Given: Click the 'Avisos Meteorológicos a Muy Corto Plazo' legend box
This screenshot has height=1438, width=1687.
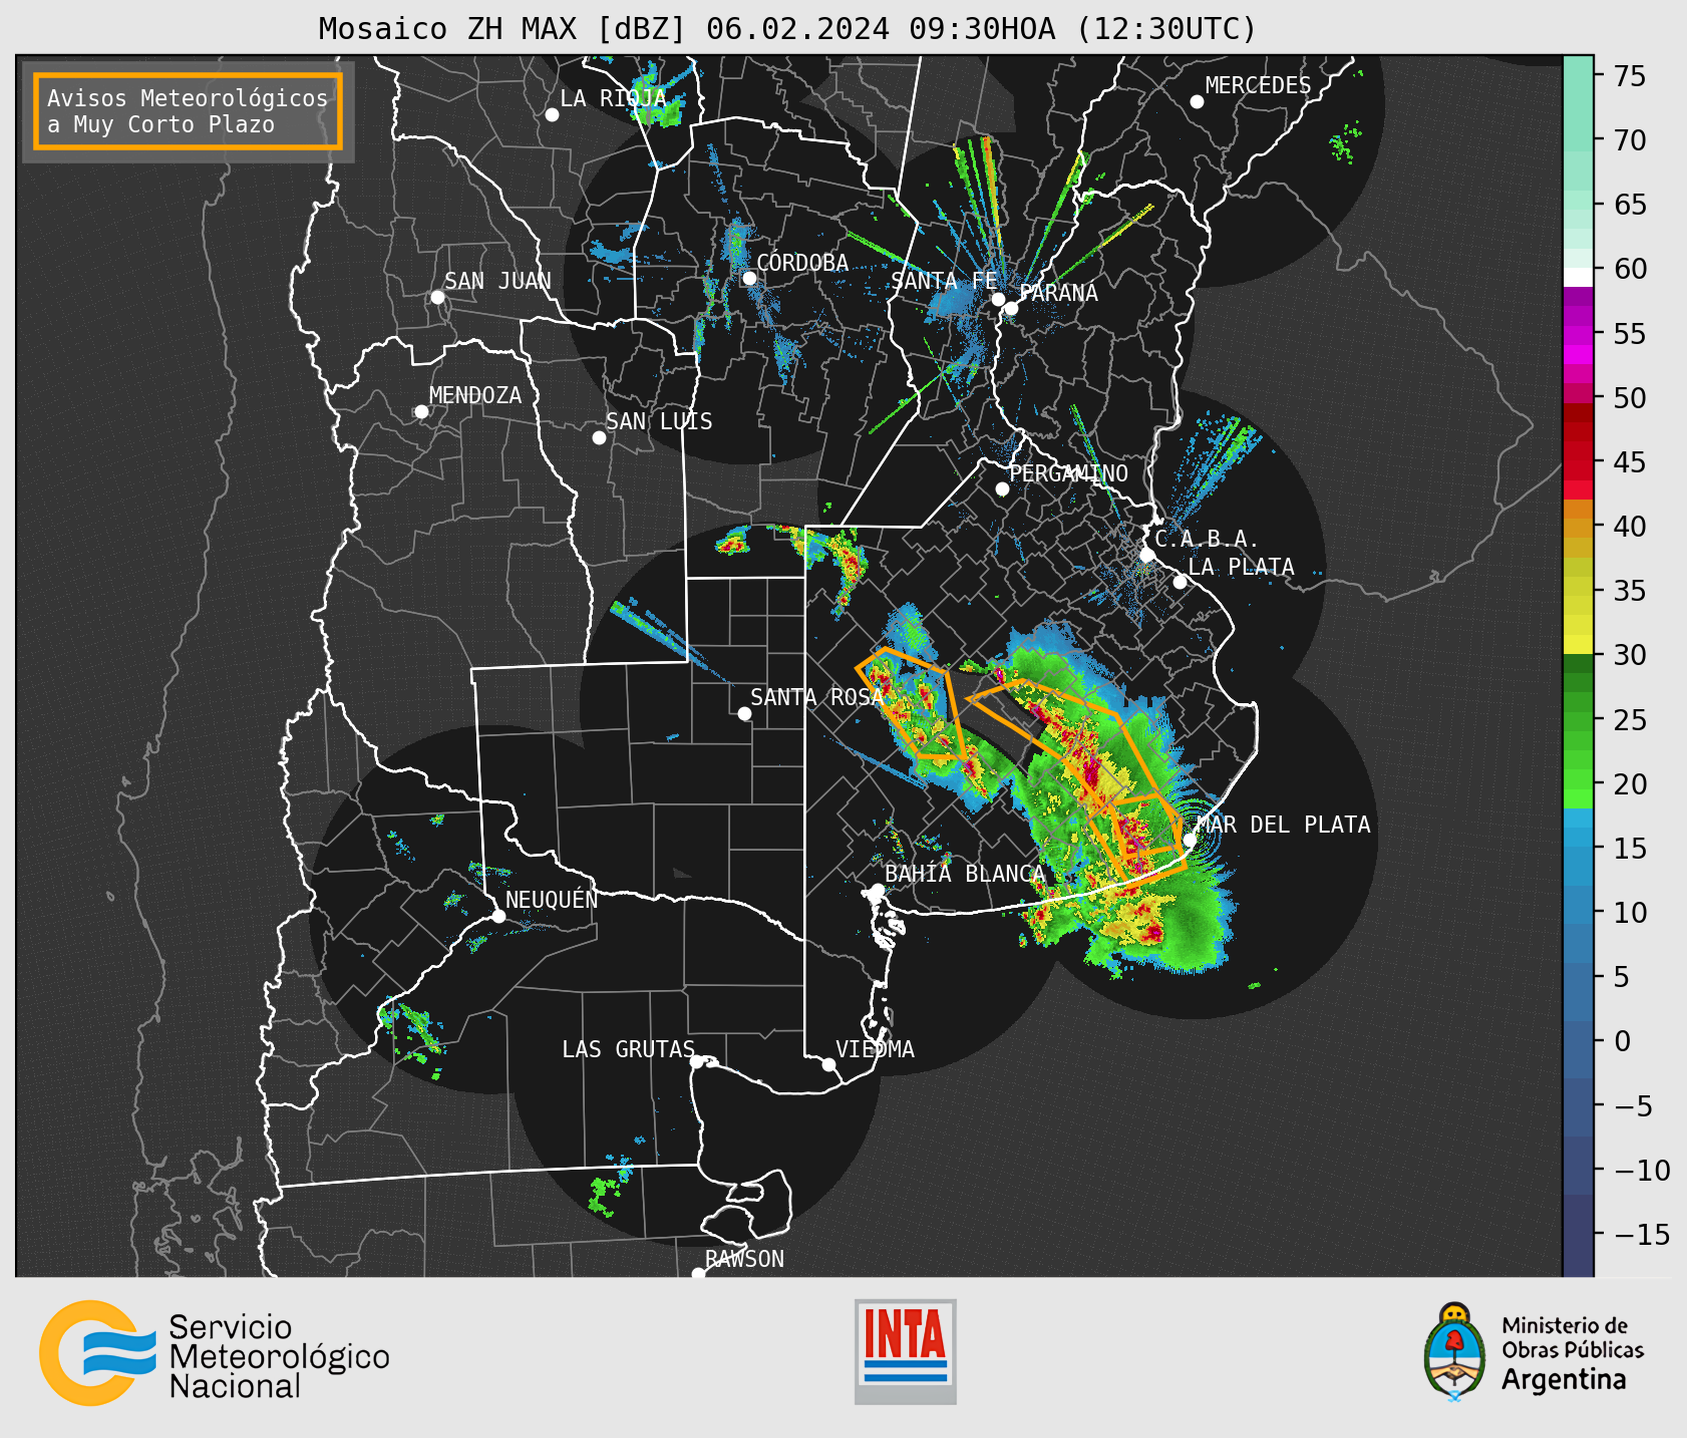Looking at the screenshot, I should point(187,111).
